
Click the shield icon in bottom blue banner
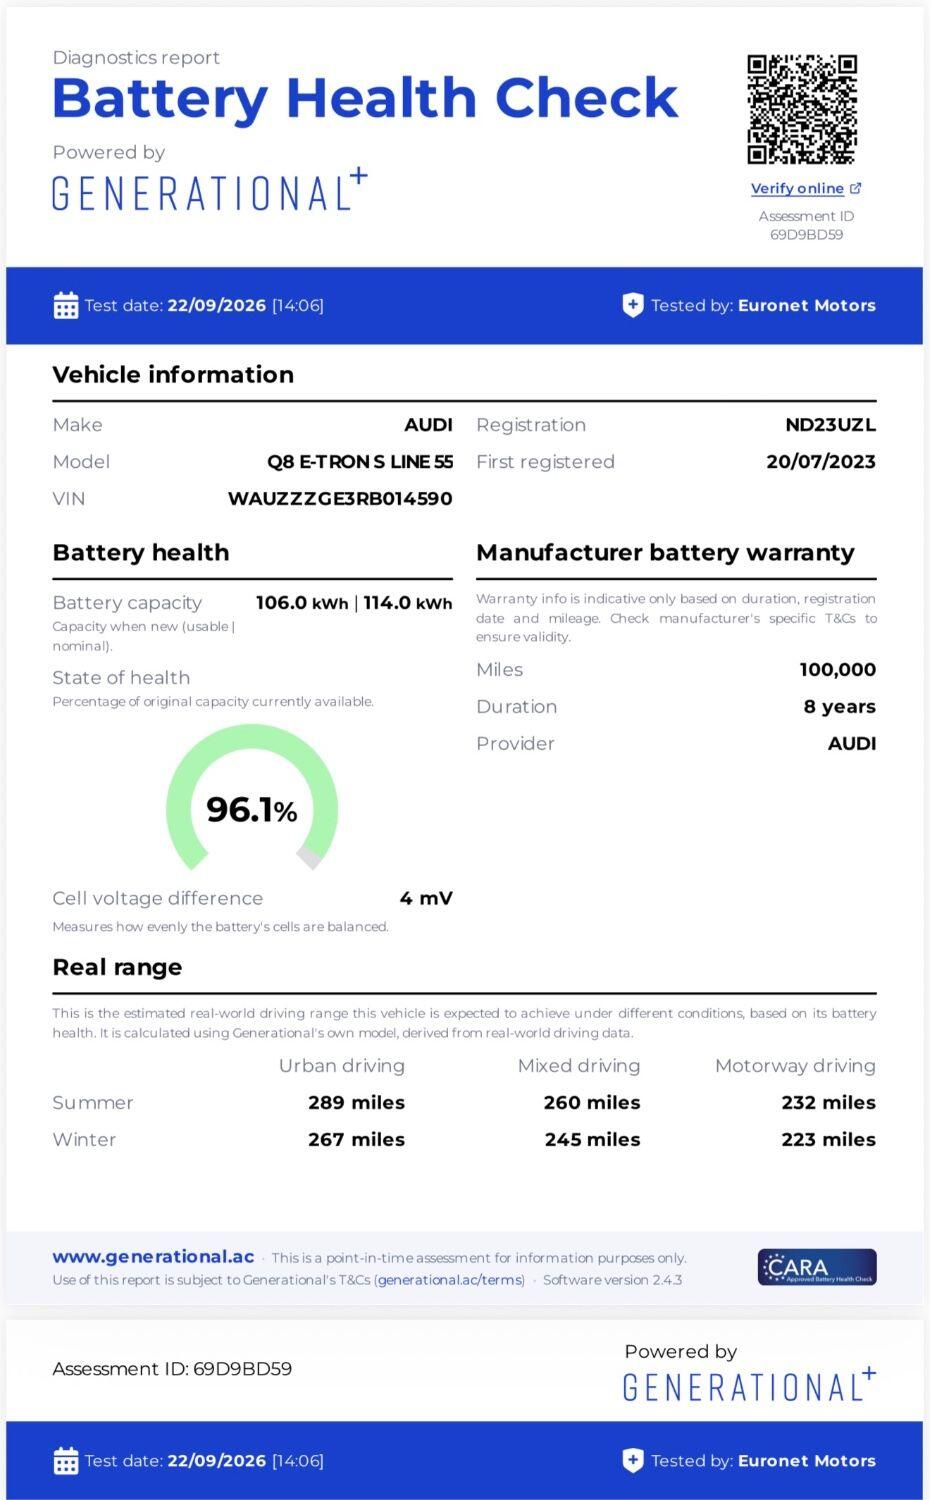[x=632, y=1461]
